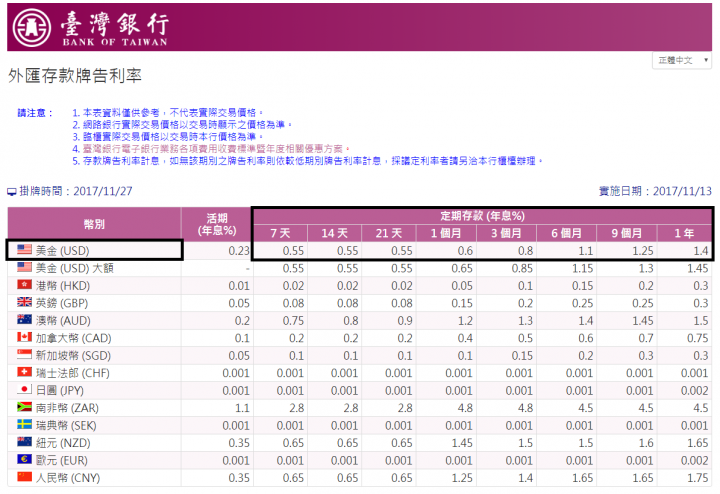
Task: Click the US flag icon for 美金 (USD)
Action: click(24, 250)
